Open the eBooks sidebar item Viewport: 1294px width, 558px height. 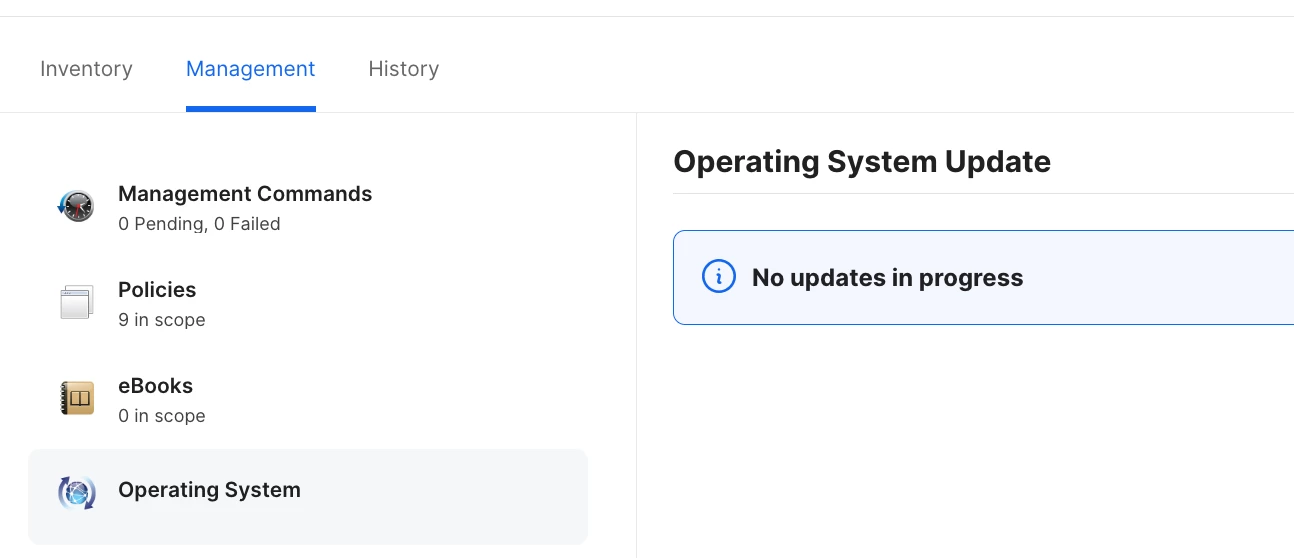[x=308, y=400]
